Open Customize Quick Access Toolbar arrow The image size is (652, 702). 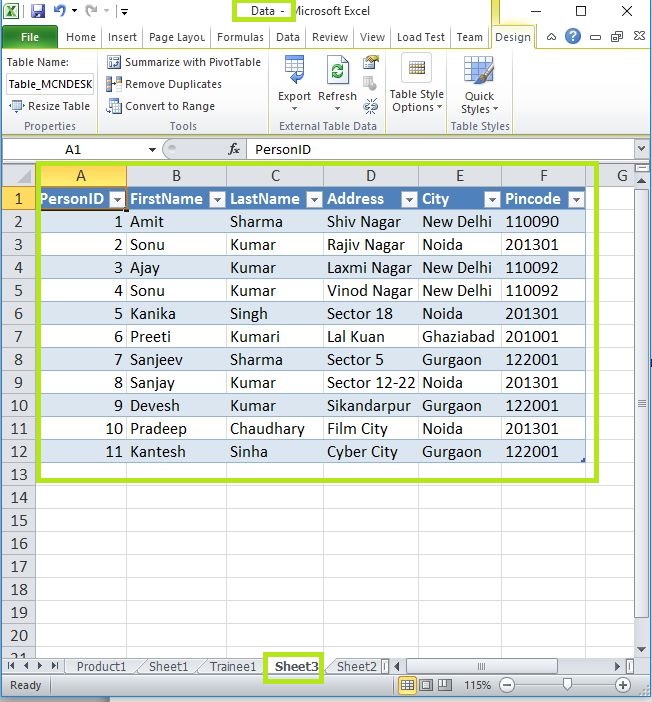tap(124, 12)
